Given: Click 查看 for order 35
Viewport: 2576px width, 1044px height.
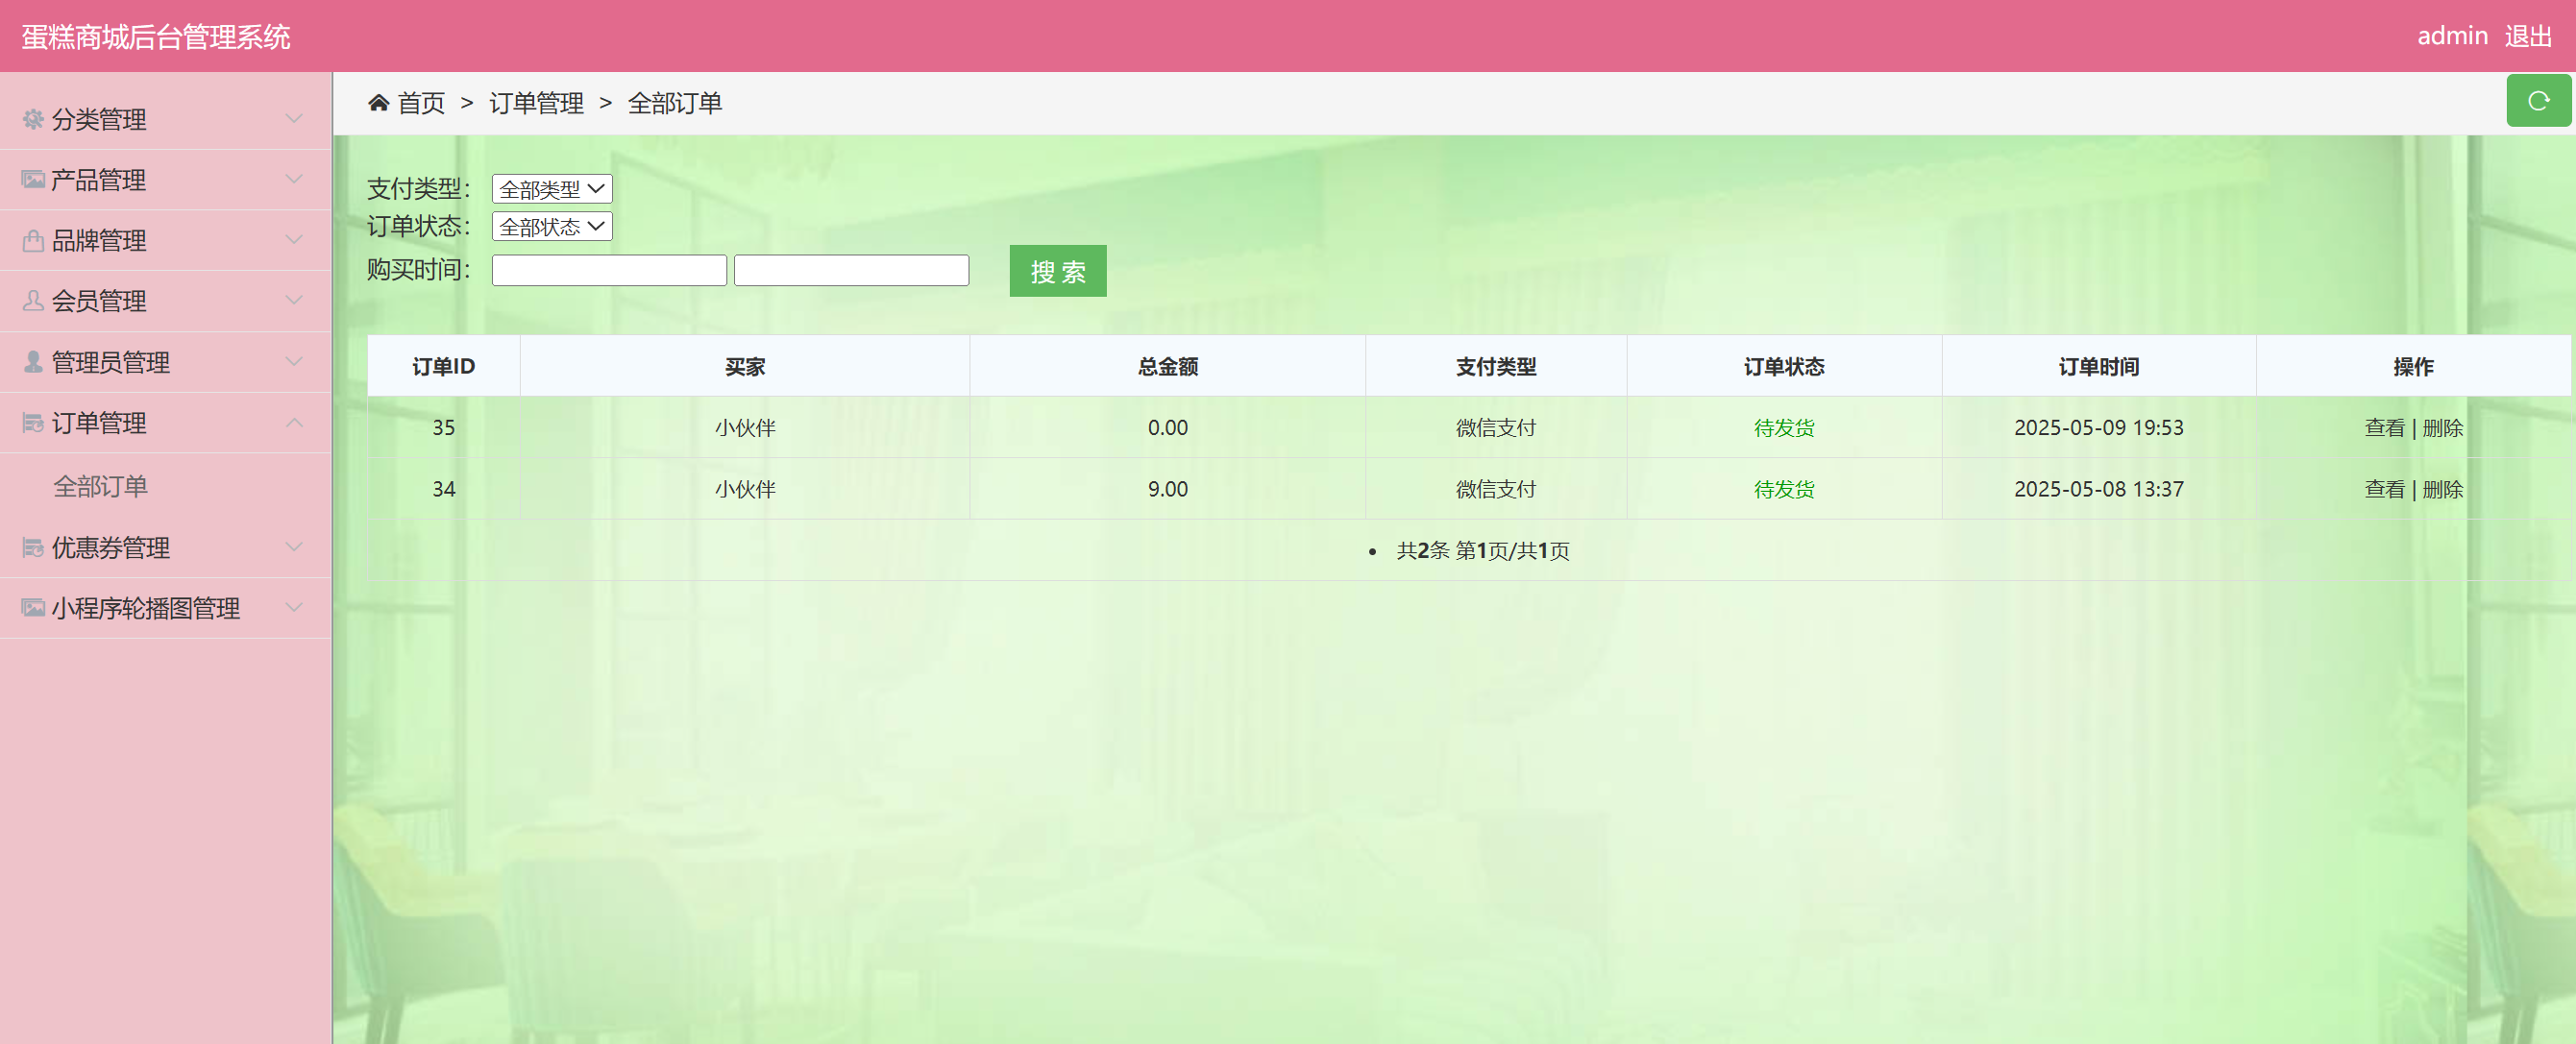Looking at the screenshot, I should coord(2383,428).
